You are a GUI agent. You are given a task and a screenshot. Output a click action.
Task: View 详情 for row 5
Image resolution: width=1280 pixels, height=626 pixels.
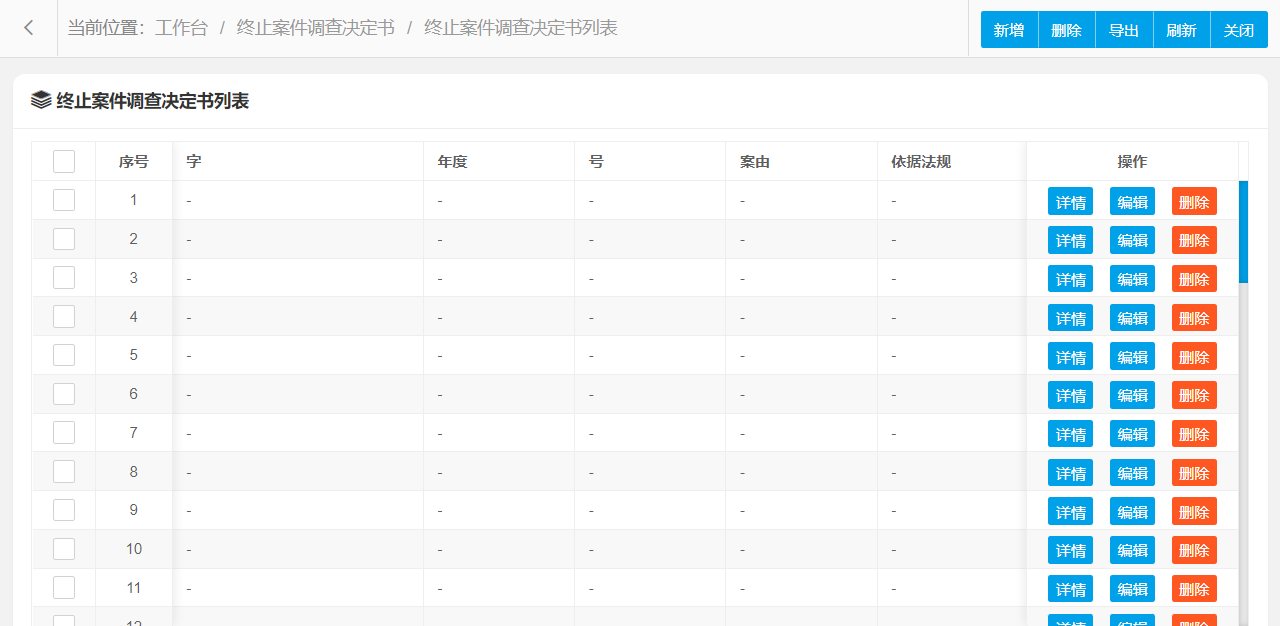(1070, 356)
